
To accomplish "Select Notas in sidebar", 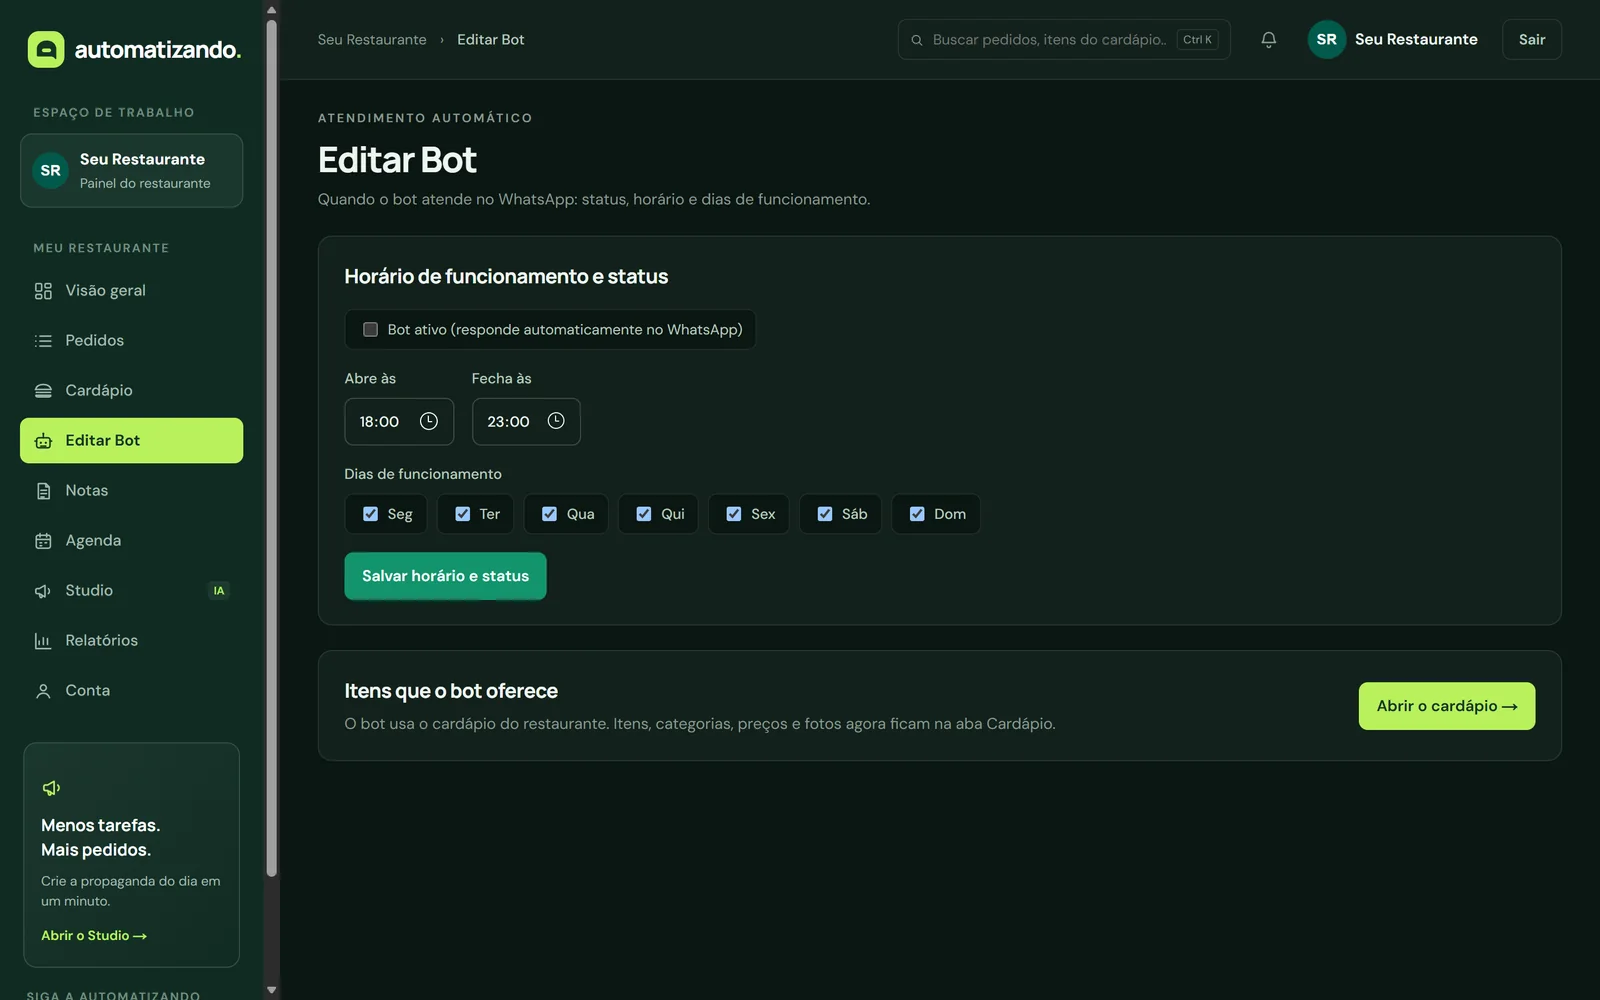I will click(131, 491).
